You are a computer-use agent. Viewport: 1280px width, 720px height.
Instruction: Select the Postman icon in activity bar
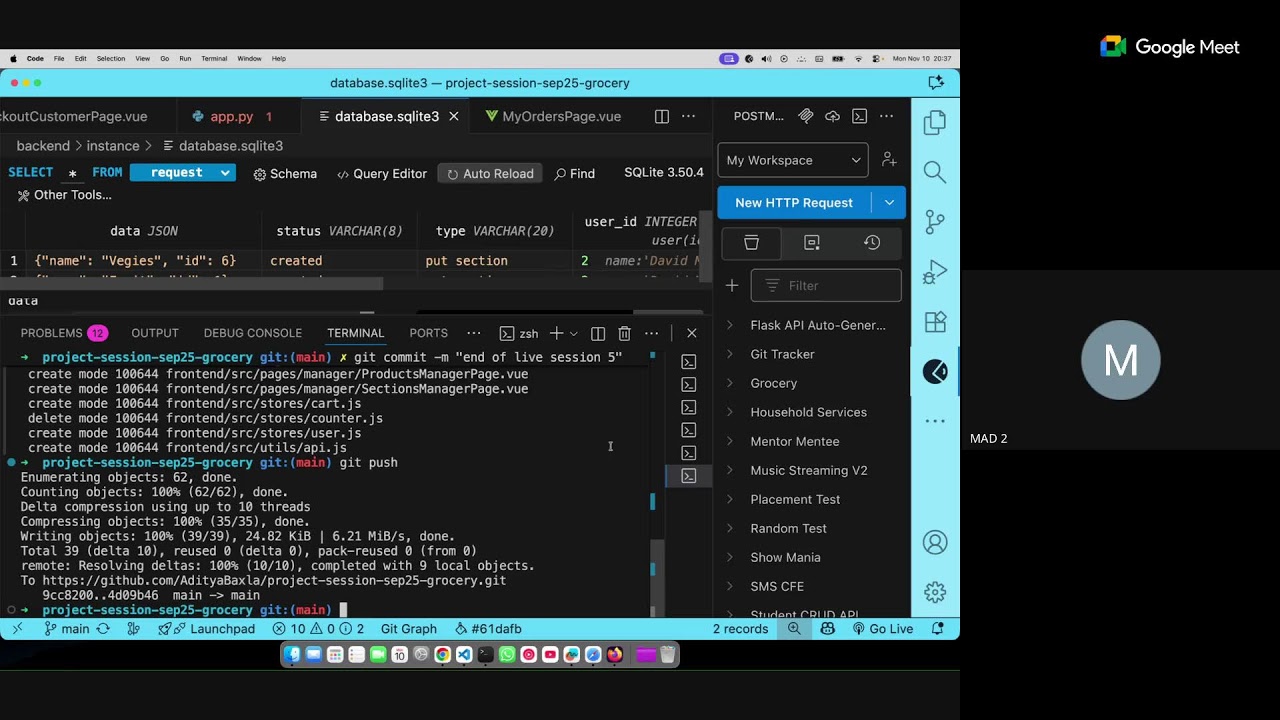coord(935,372)
